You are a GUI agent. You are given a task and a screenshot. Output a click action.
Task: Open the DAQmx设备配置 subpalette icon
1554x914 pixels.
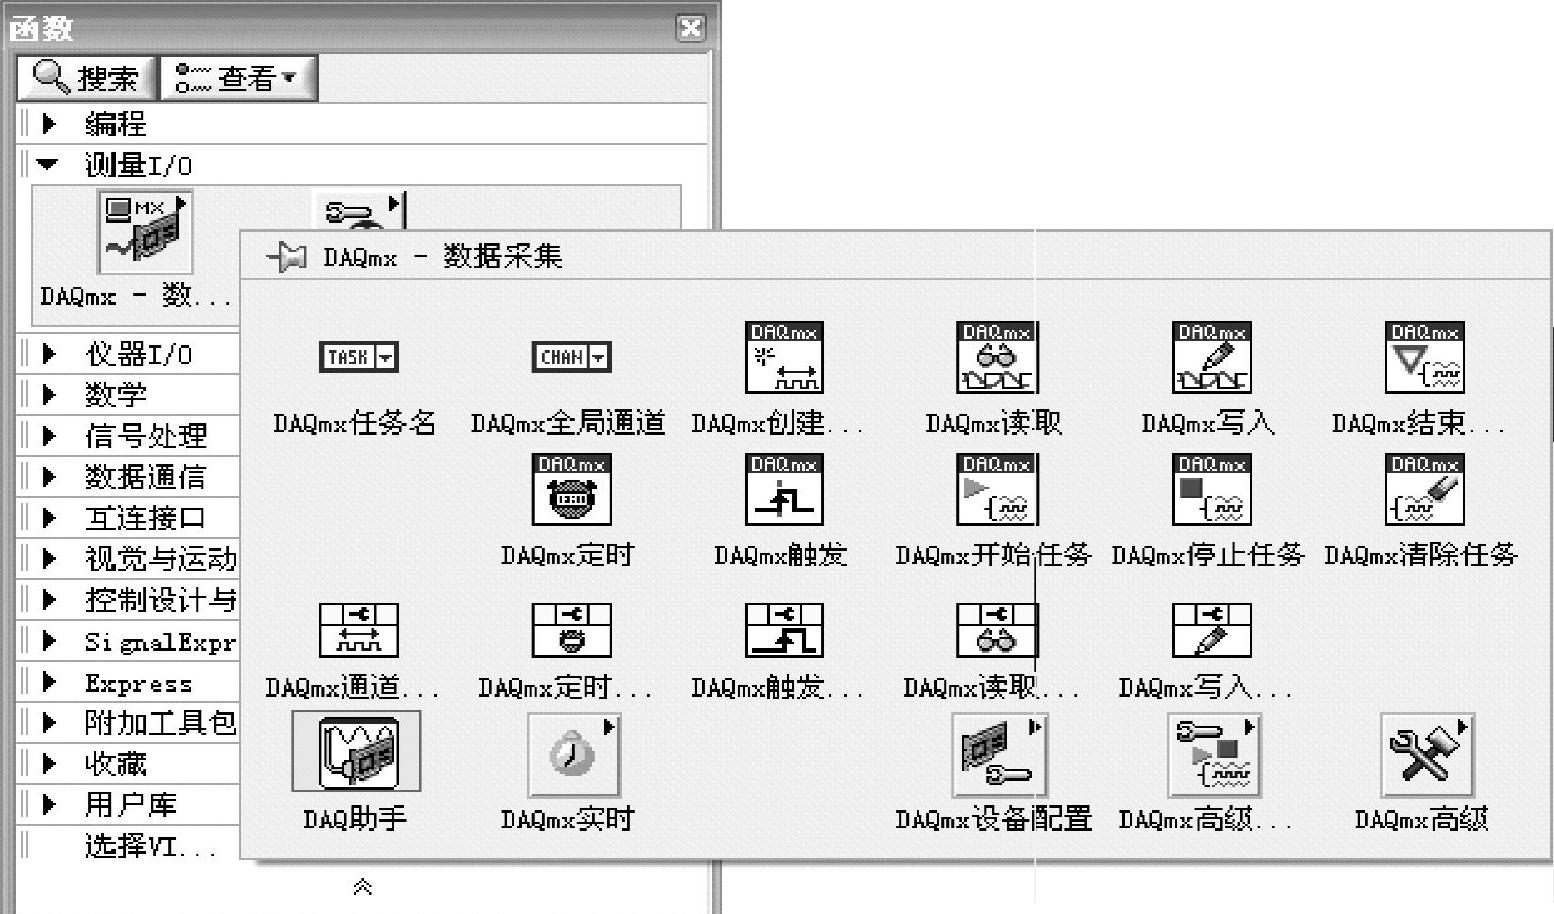pyautogui.click(x=999, y=754)
